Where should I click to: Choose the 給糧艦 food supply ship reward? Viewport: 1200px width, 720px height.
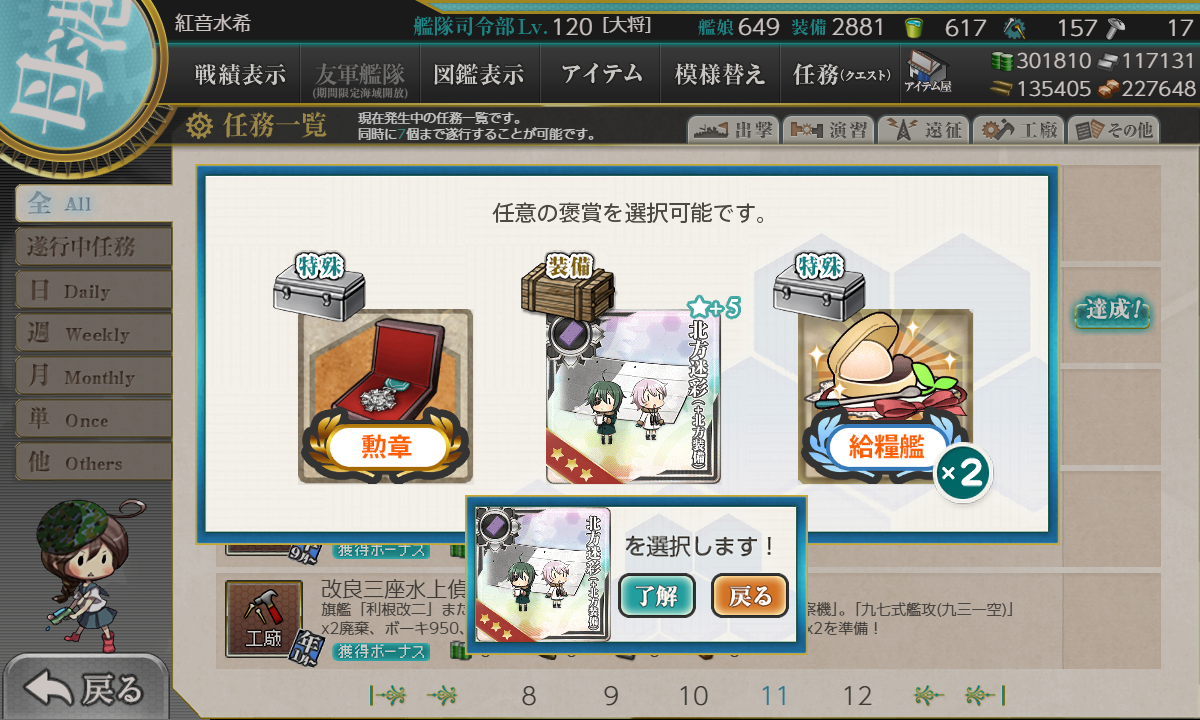(886, 396)
